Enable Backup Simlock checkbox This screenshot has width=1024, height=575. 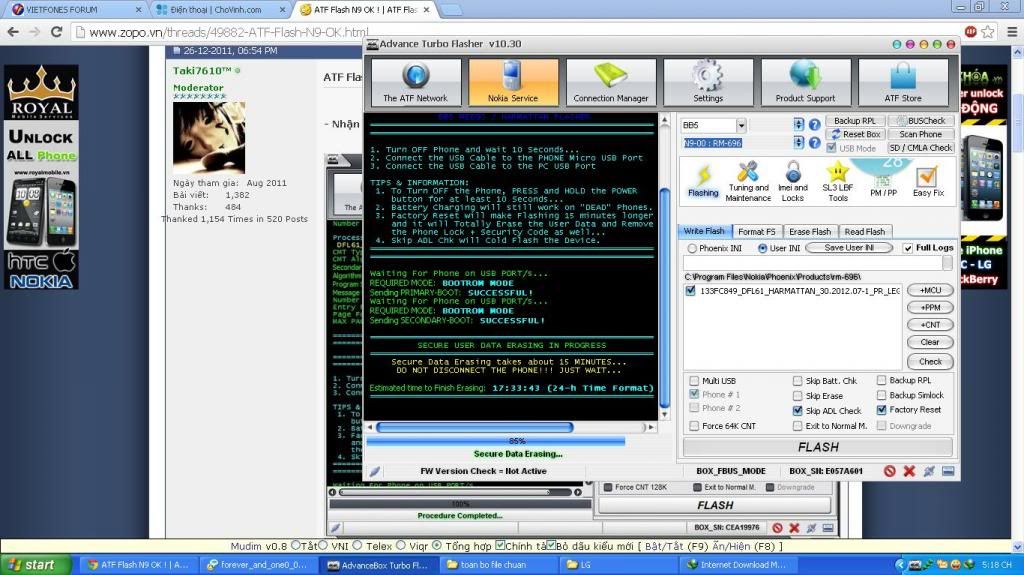(x=882, y=395)
